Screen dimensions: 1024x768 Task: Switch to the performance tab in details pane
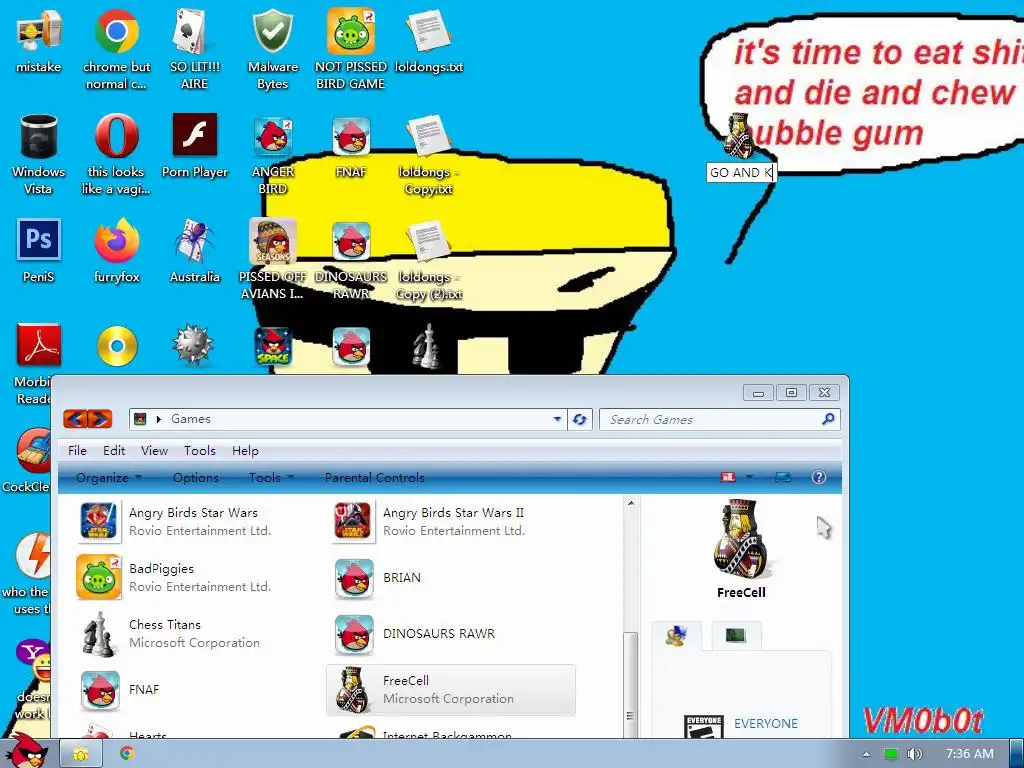click(x=736, y=635)
